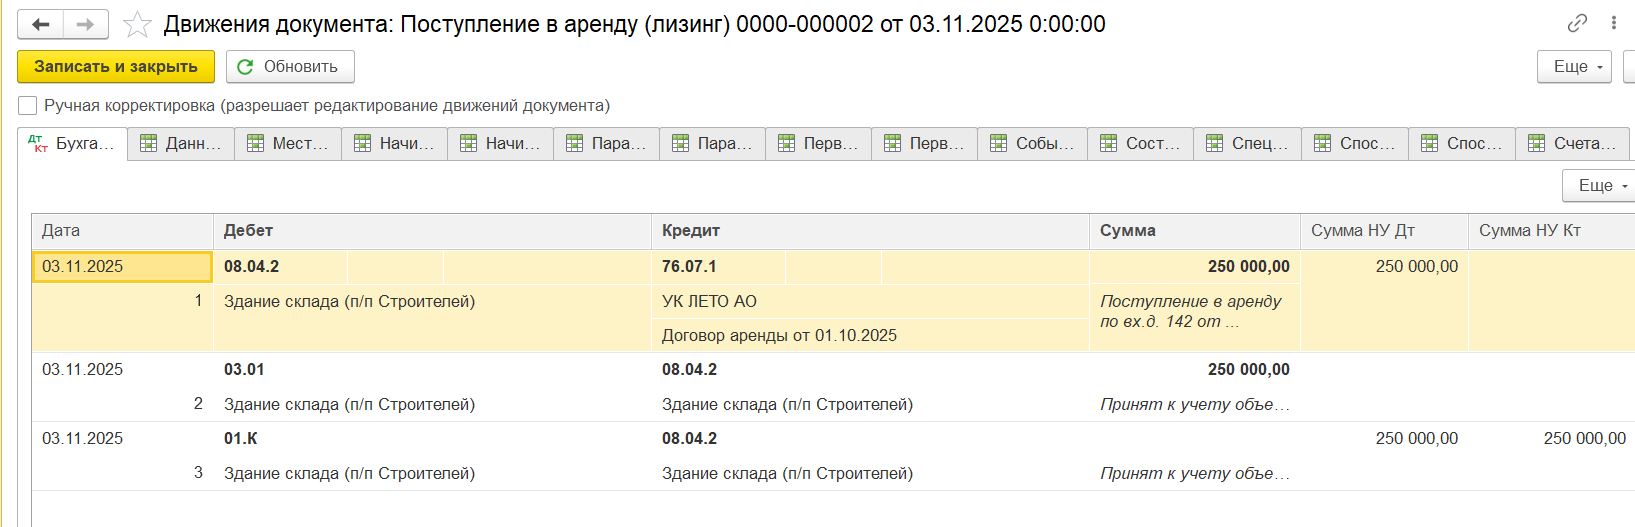1635x527 pixels.
Task: Select the 03.01 debit account row
Action: [x=244, y=370]
